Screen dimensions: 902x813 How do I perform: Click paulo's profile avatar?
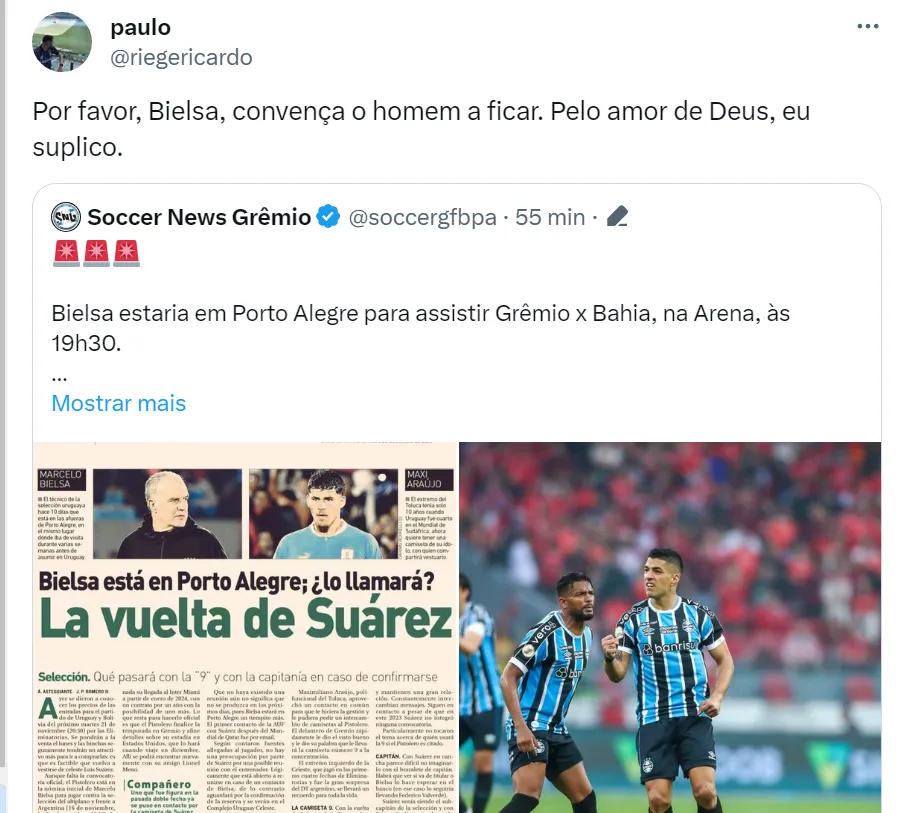pyautogui.click(x=62, y=42)
